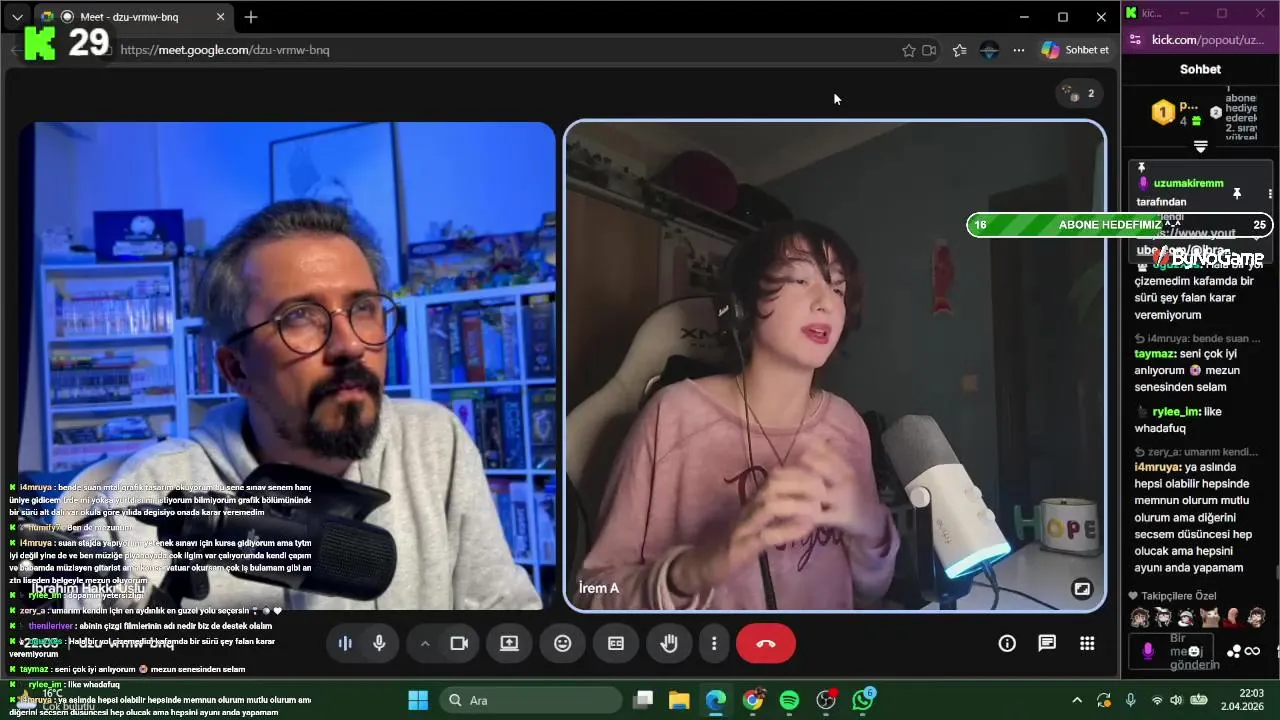Expand the Kick gift leaderboard chevron
Viewport: 1280px width, 720px height.
[x=1201, y=147]
